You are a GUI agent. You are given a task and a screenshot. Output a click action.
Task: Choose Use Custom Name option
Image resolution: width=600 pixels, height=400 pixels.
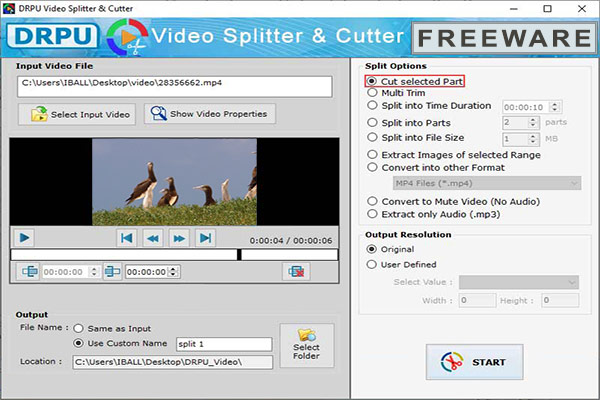(120, 343)
